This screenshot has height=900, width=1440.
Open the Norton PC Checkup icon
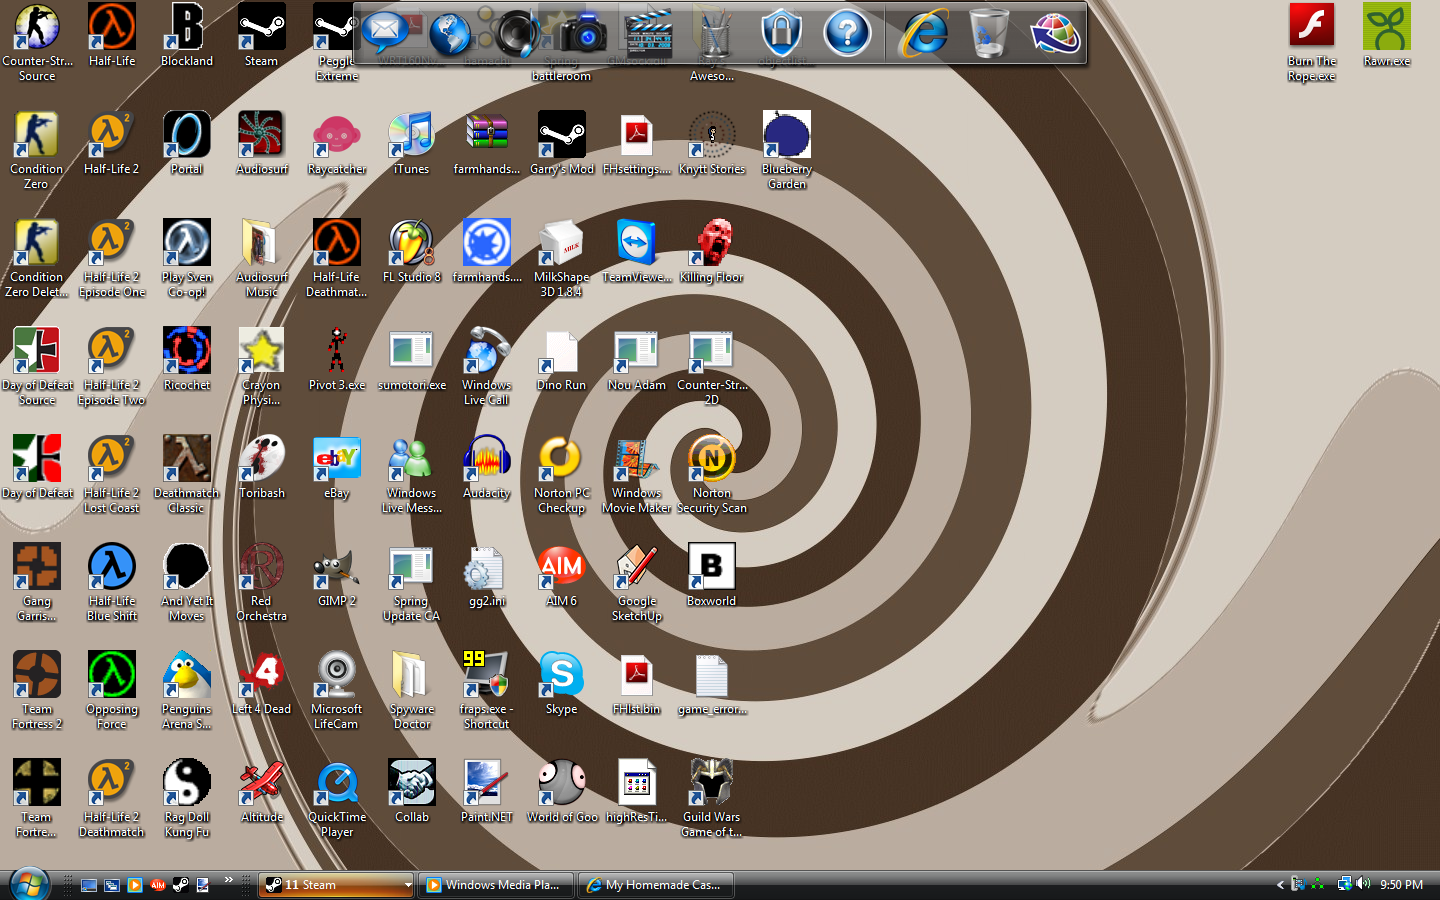(562, 474)
